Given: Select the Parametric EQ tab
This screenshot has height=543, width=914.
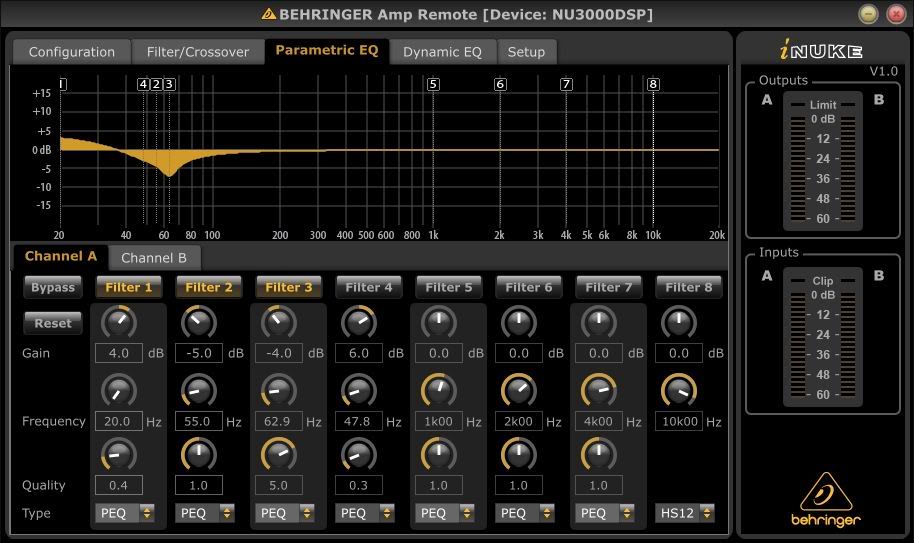Looking at the screenshot, I should [x=326, y=51].
